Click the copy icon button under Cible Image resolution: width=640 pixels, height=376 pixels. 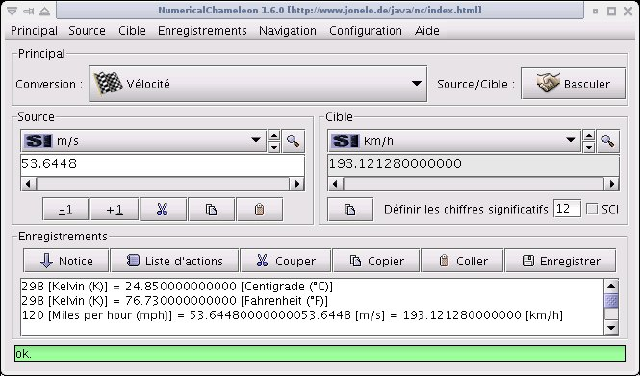point(350,209)
